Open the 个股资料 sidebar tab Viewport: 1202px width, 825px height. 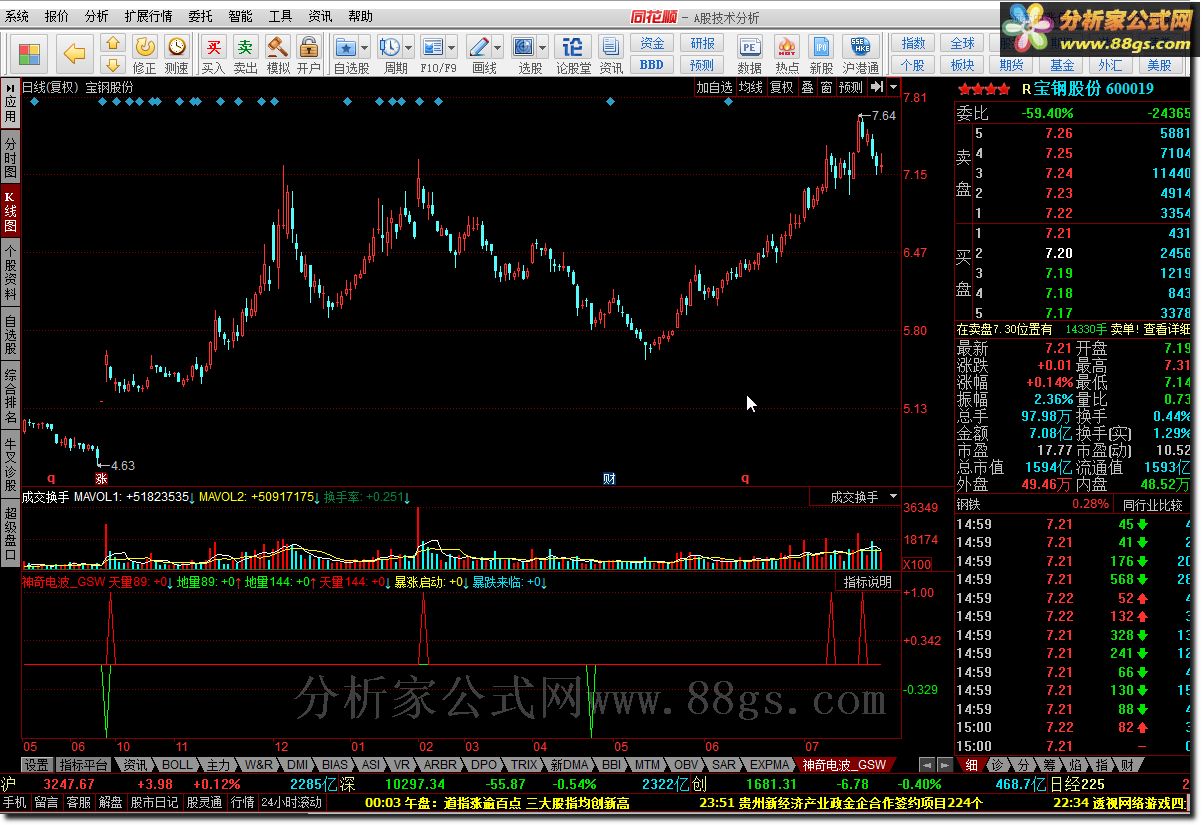click(x=10, y=272)
